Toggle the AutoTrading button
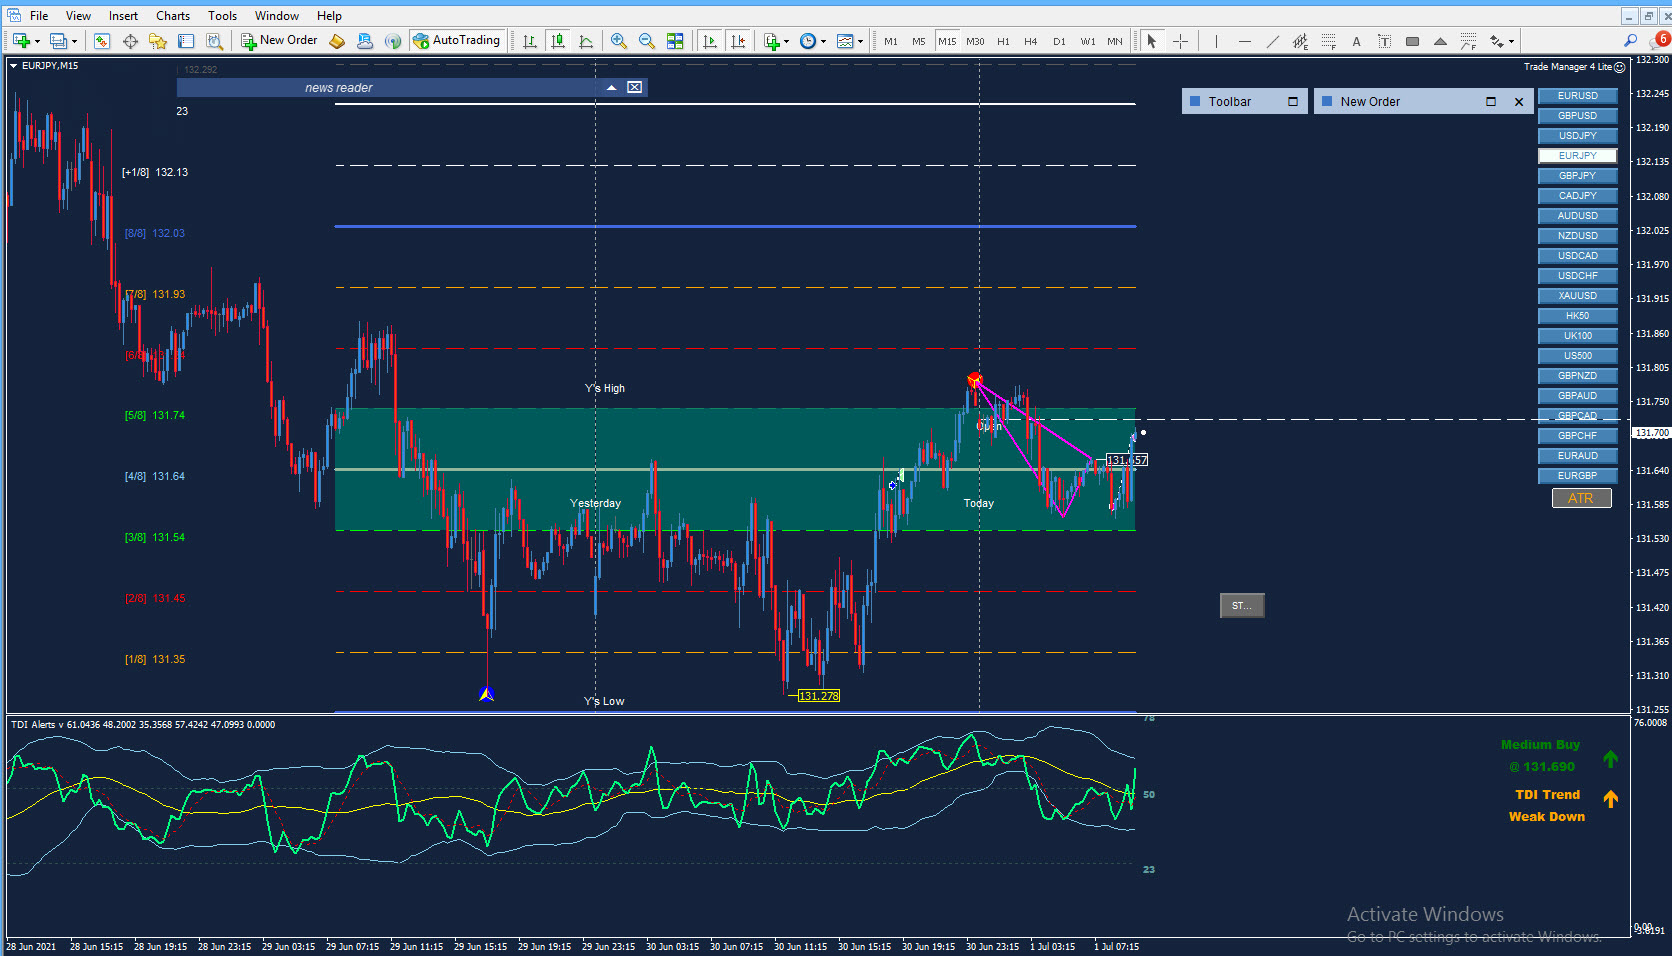The width and height of the screenshot is (1672, 956). (456, 40)
